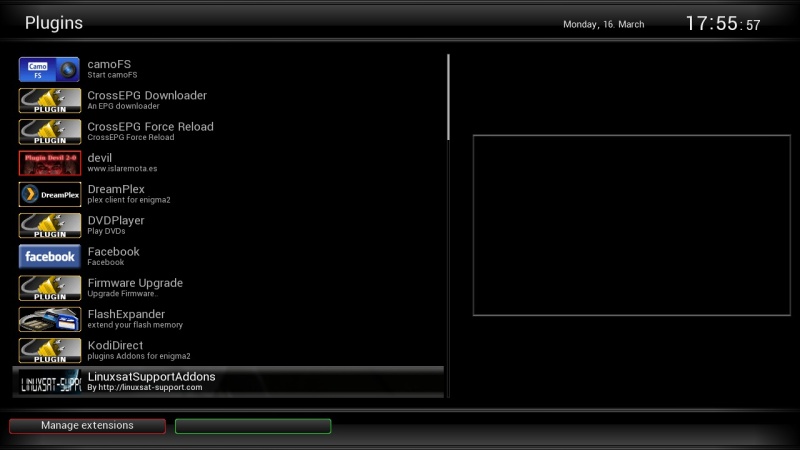The height and width of the screenshot is (450, 800).
Task: Select the Plugin Devil 2.0 icon
Action: [49, 163]
